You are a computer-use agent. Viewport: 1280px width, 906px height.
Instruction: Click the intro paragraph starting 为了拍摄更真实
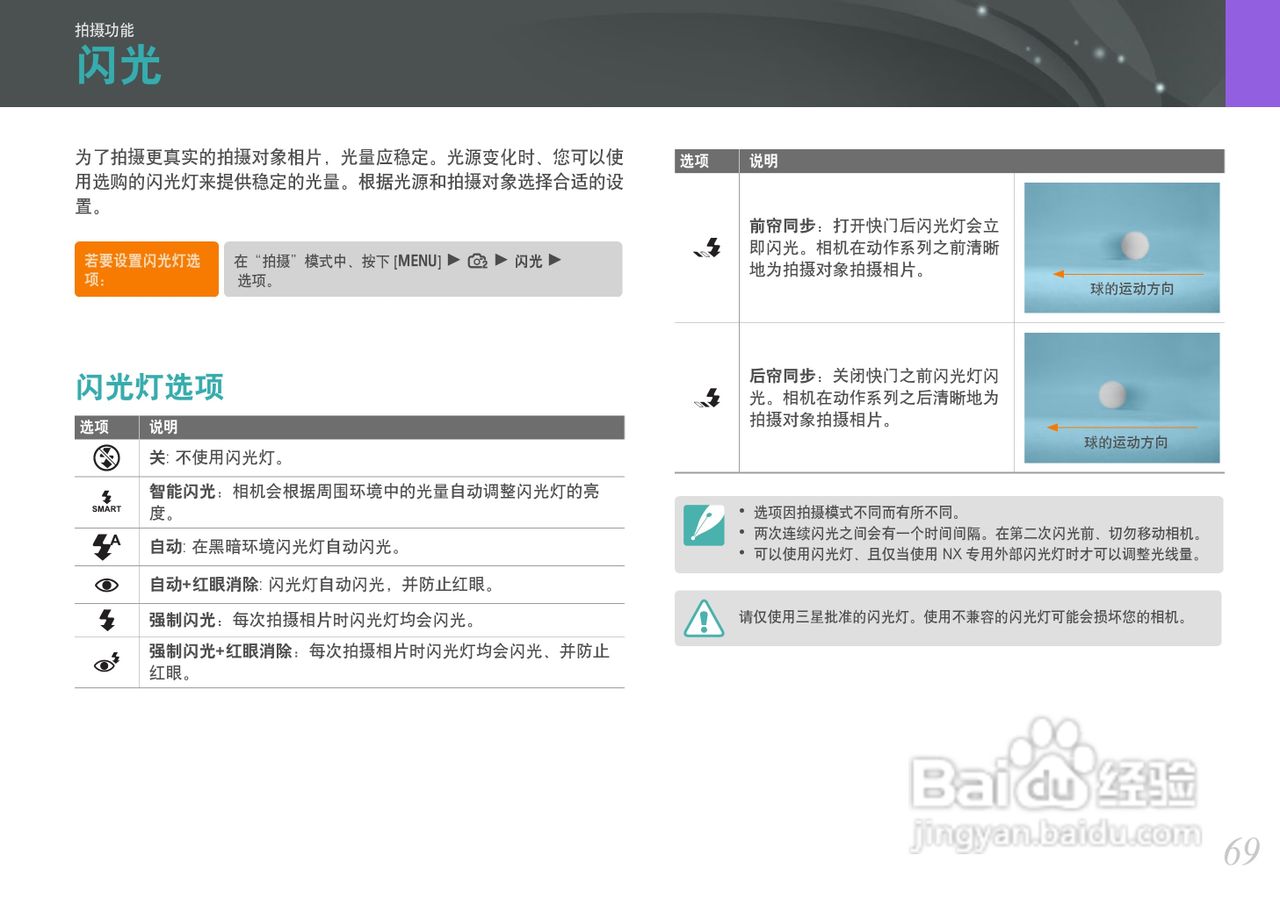click(350, 182)
